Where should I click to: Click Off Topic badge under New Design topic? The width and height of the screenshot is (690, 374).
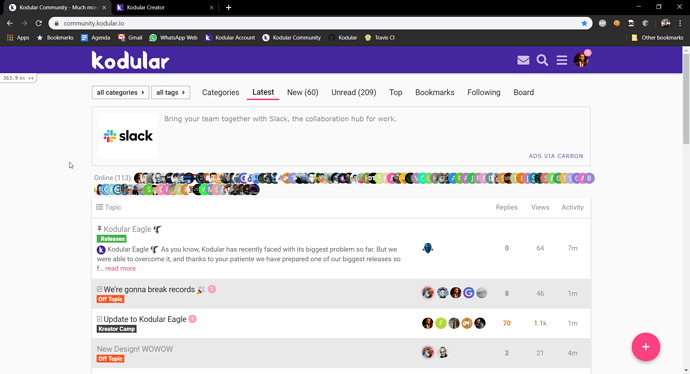point(110,359)
